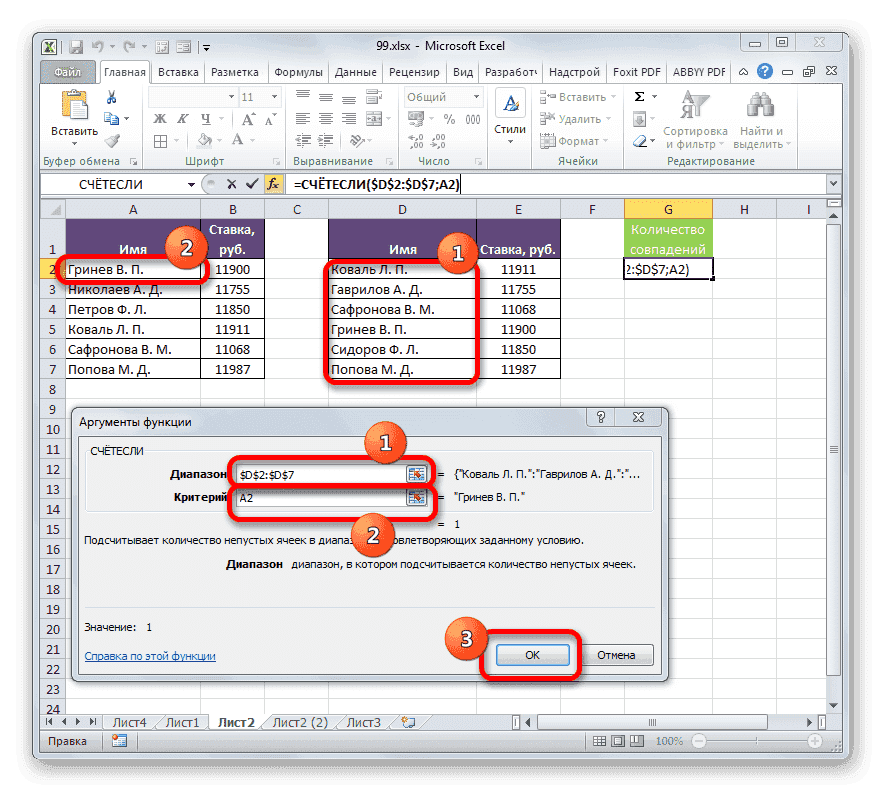Cancel formula entry with the X icon
The image size is (882, 792).
(x=232, y=184)
